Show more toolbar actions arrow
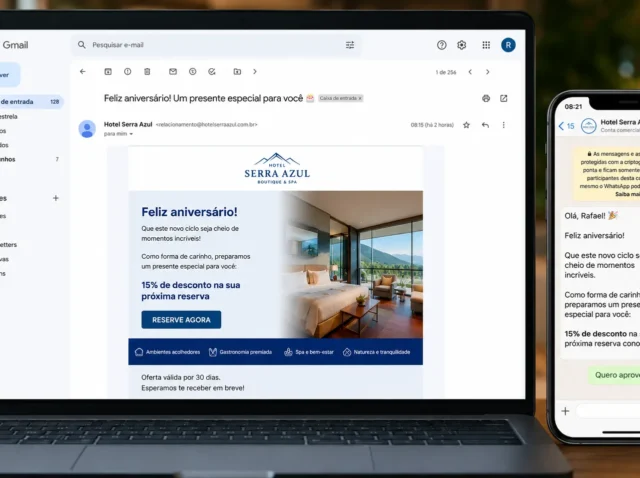This screenshot has height=478, width=640. click(x=255, y=71)
